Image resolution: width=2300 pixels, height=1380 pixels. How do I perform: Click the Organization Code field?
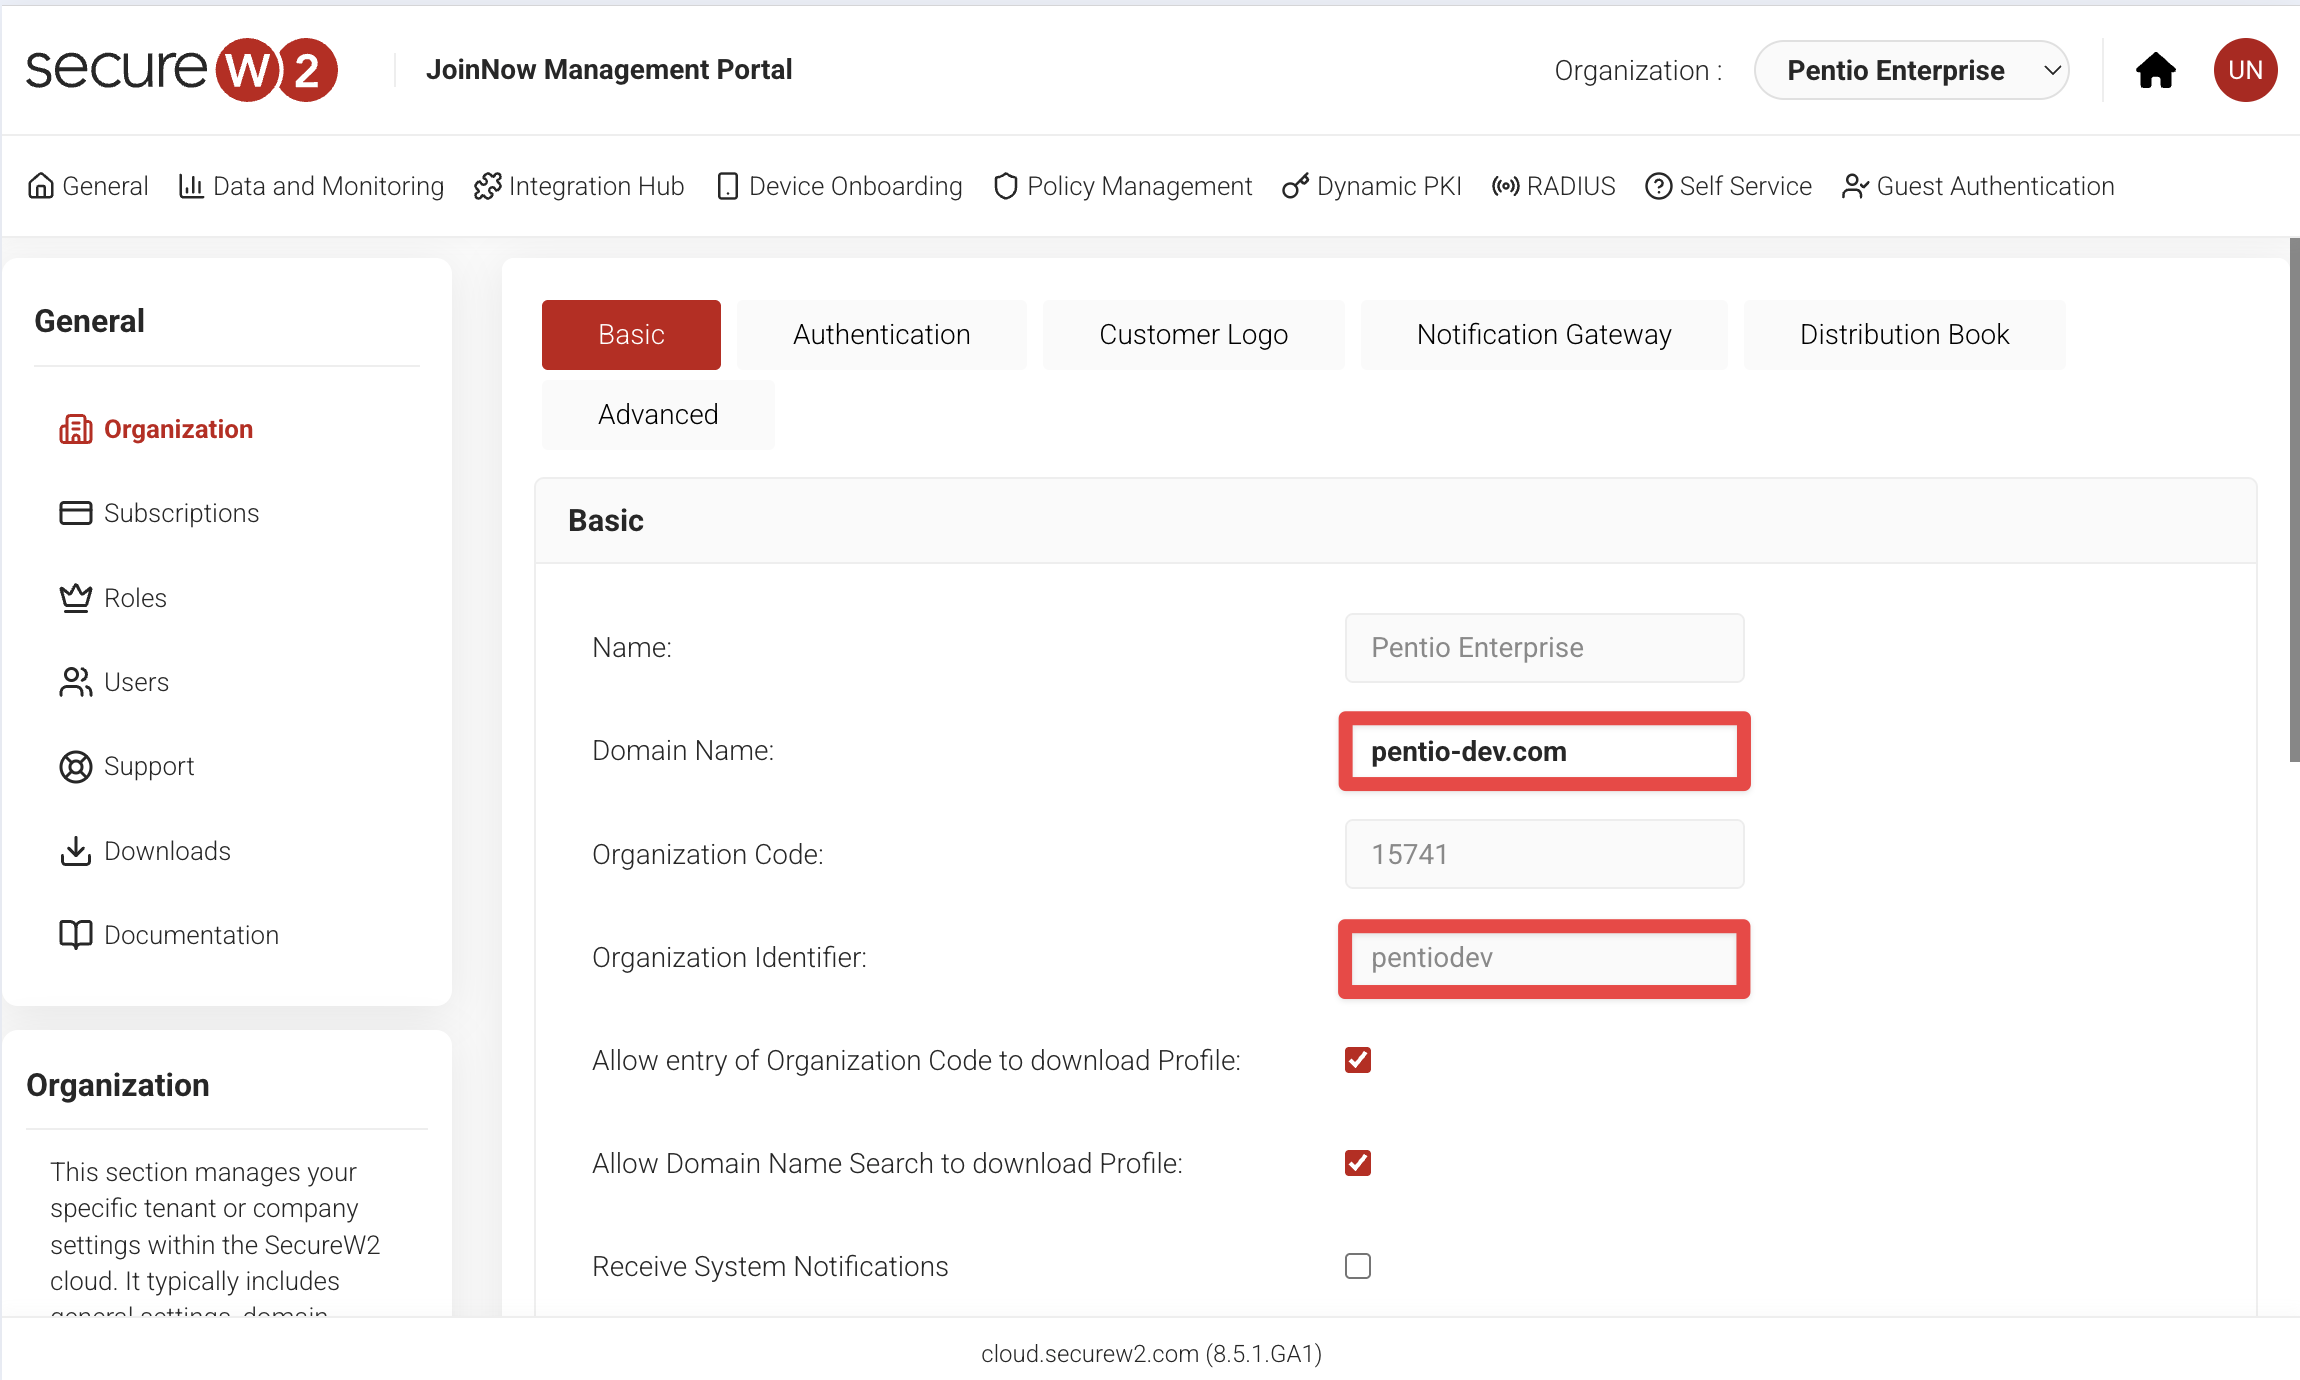point(1544,854)
